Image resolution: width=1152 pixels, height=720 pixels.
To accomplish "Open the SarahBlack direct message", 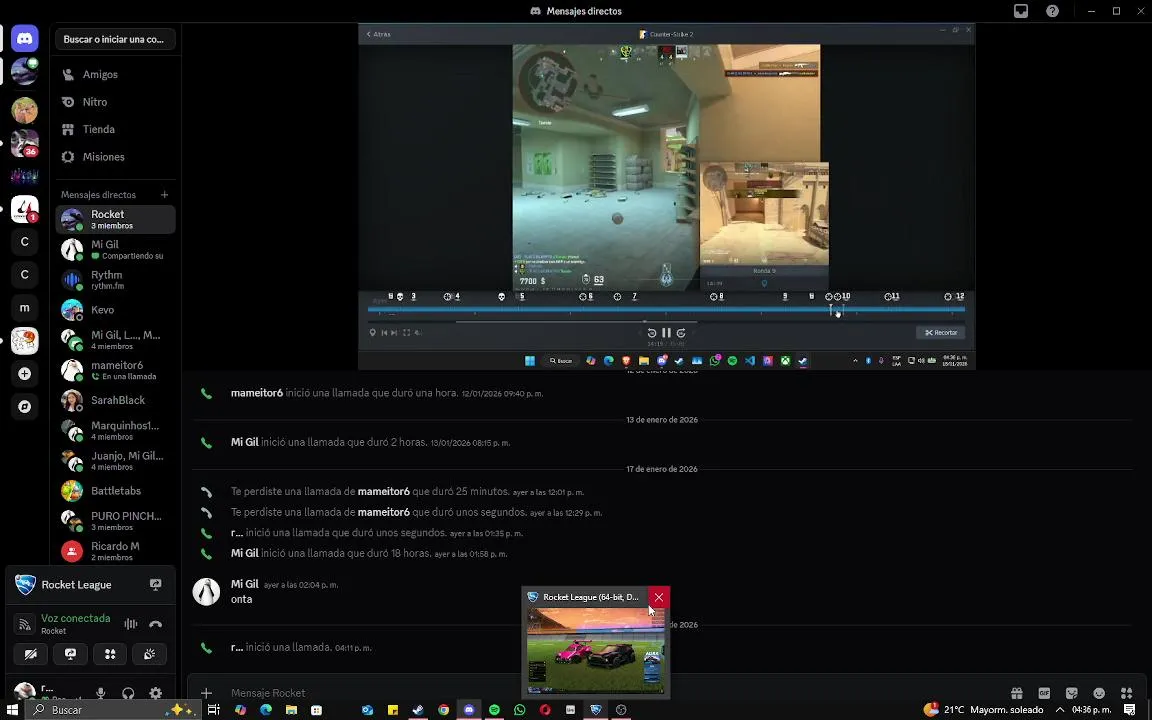I will click(x=115, y=400).
